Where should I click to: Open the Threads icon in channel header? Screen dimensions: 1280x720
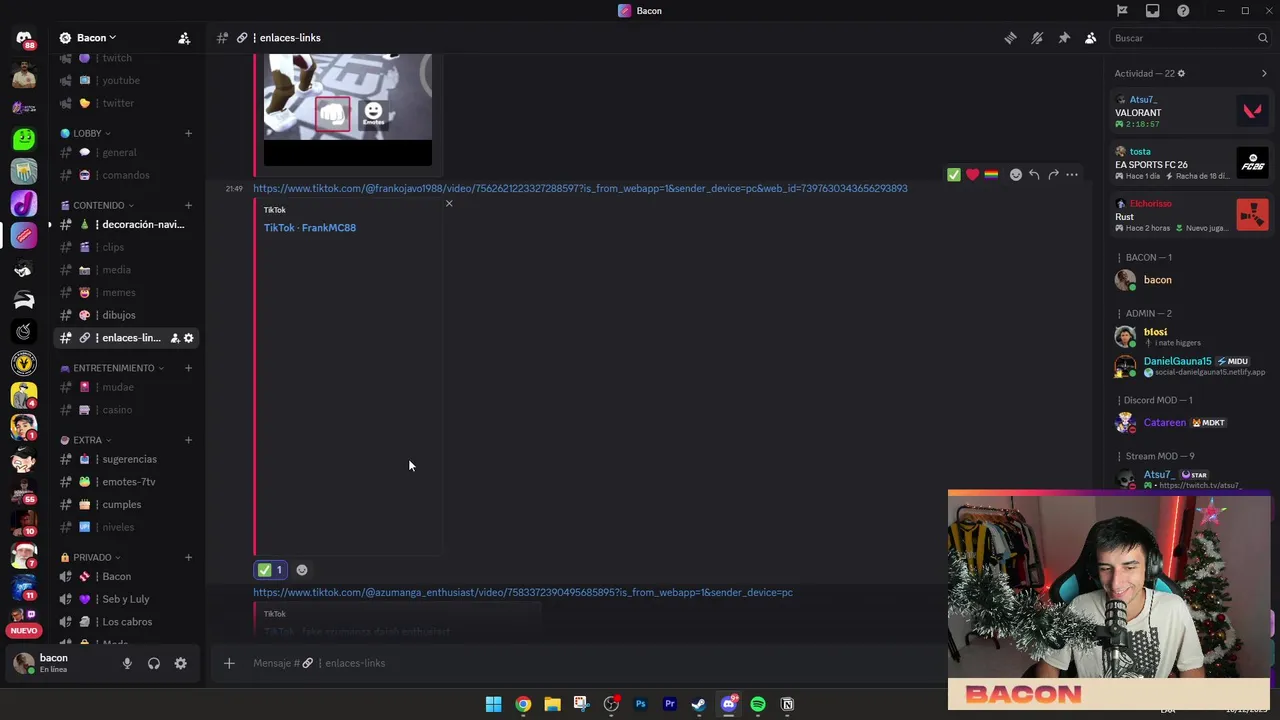pos(1010,38)
